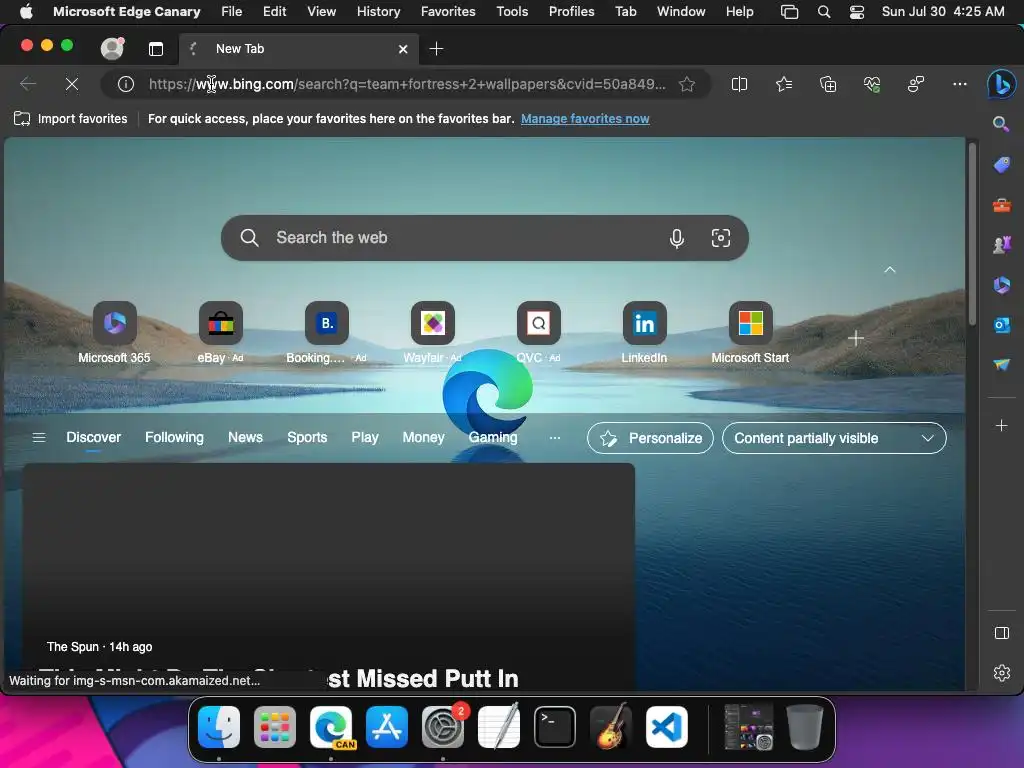
Task: Select the News feed tab
Action: tap(246, 438)
